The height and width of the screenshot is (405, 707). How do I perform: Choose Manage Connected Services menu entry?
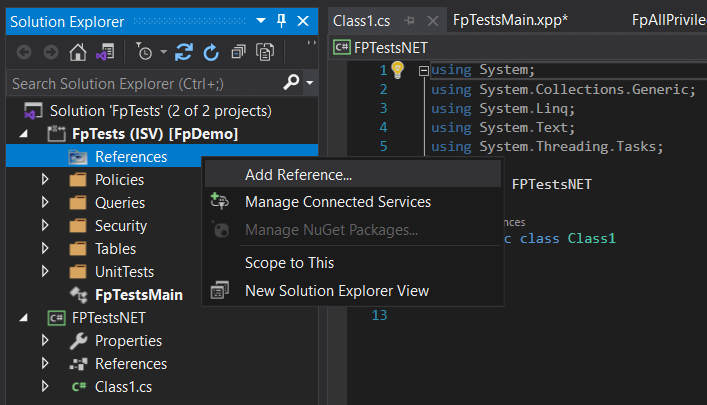tap(353, 202)
